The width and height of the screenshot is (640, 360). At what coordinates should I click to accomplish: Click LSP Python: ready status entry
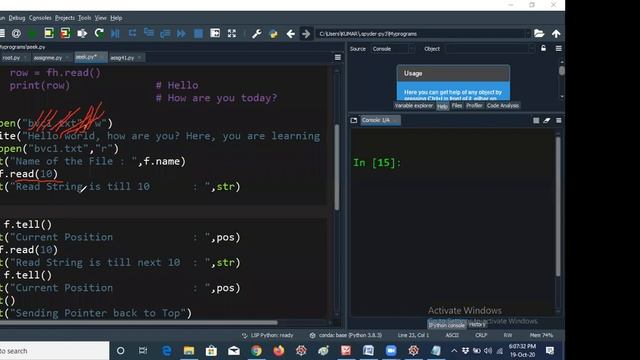tap(268, 336)
